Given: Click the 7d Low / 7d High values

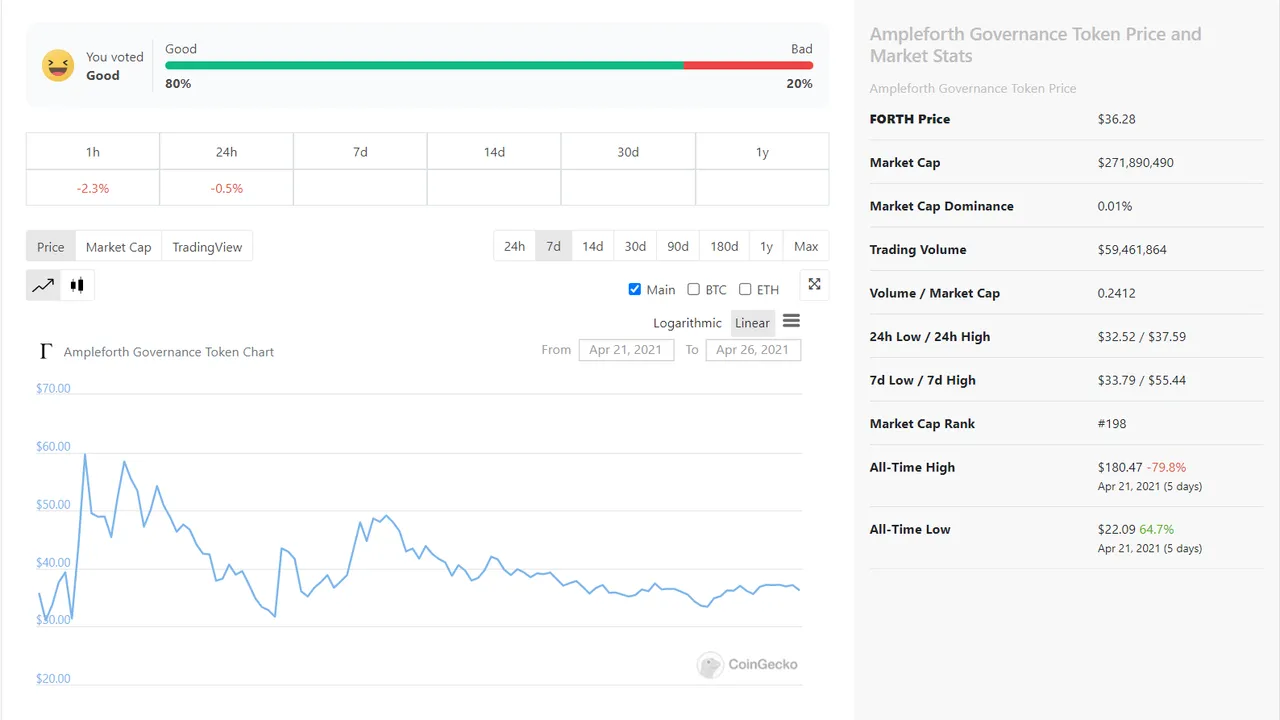Looking at the screenshot, I should tap(1142, 380).
